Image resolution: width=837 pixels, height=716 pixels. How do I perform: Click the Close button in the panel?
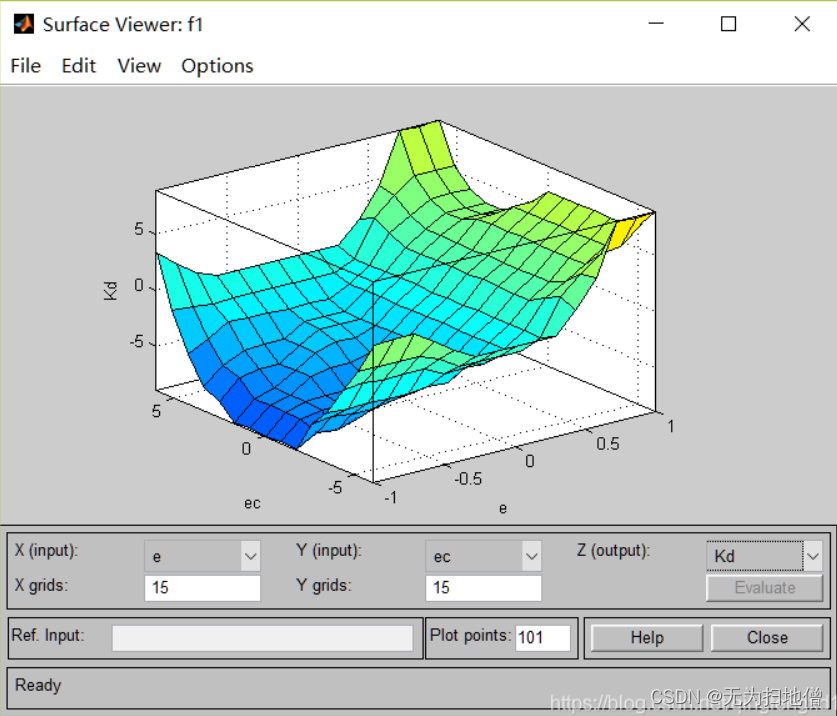pos(767,638)
